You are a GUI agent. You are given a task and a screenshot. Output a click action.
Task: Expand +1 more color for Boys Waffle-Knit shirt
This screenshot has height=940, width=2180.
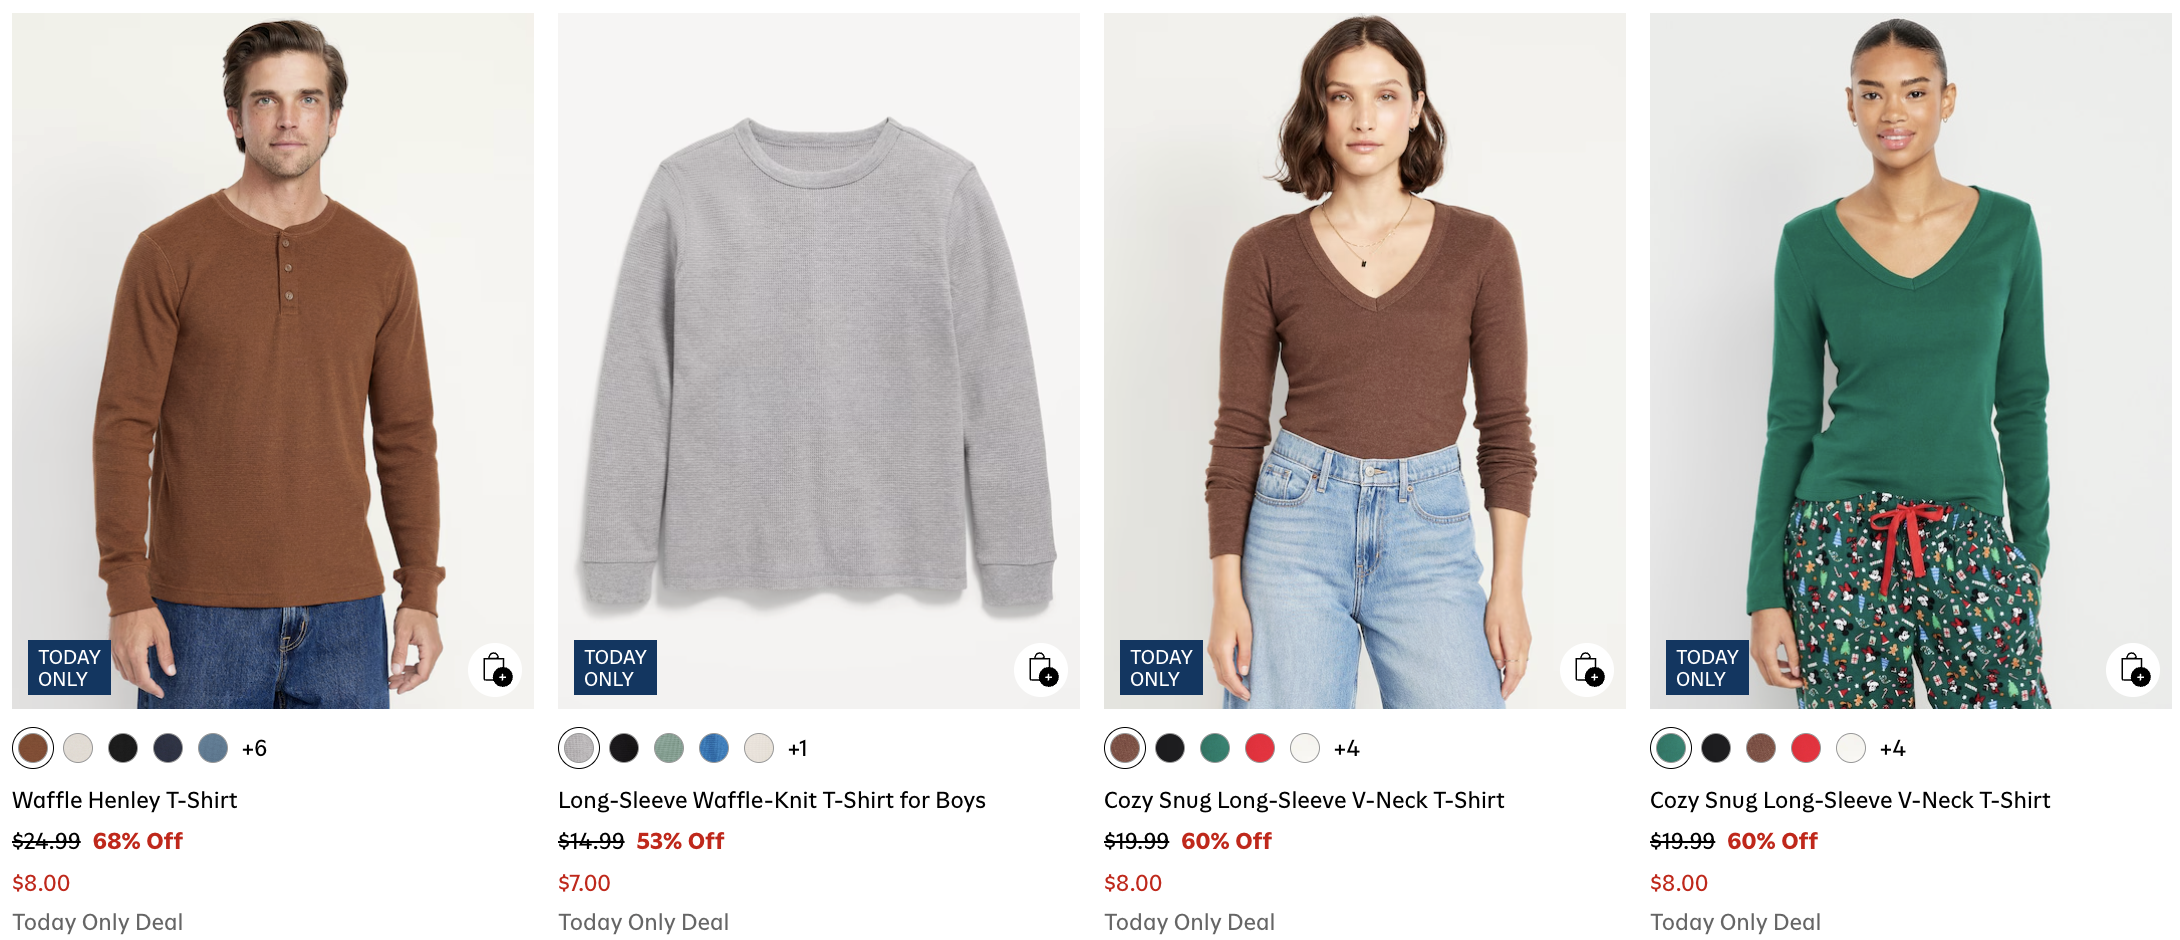coord(797,748)
